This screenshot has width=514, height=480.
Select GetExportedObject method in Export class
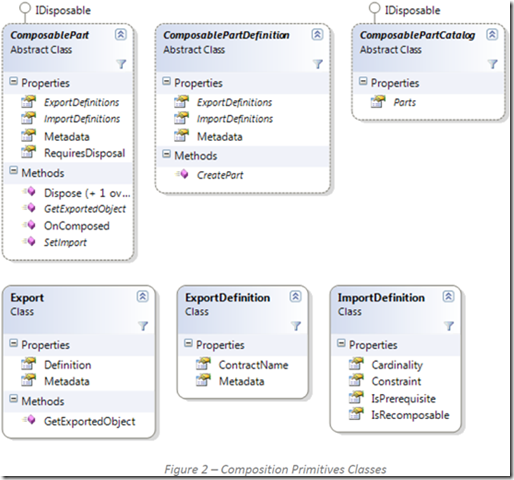point(90,421)
